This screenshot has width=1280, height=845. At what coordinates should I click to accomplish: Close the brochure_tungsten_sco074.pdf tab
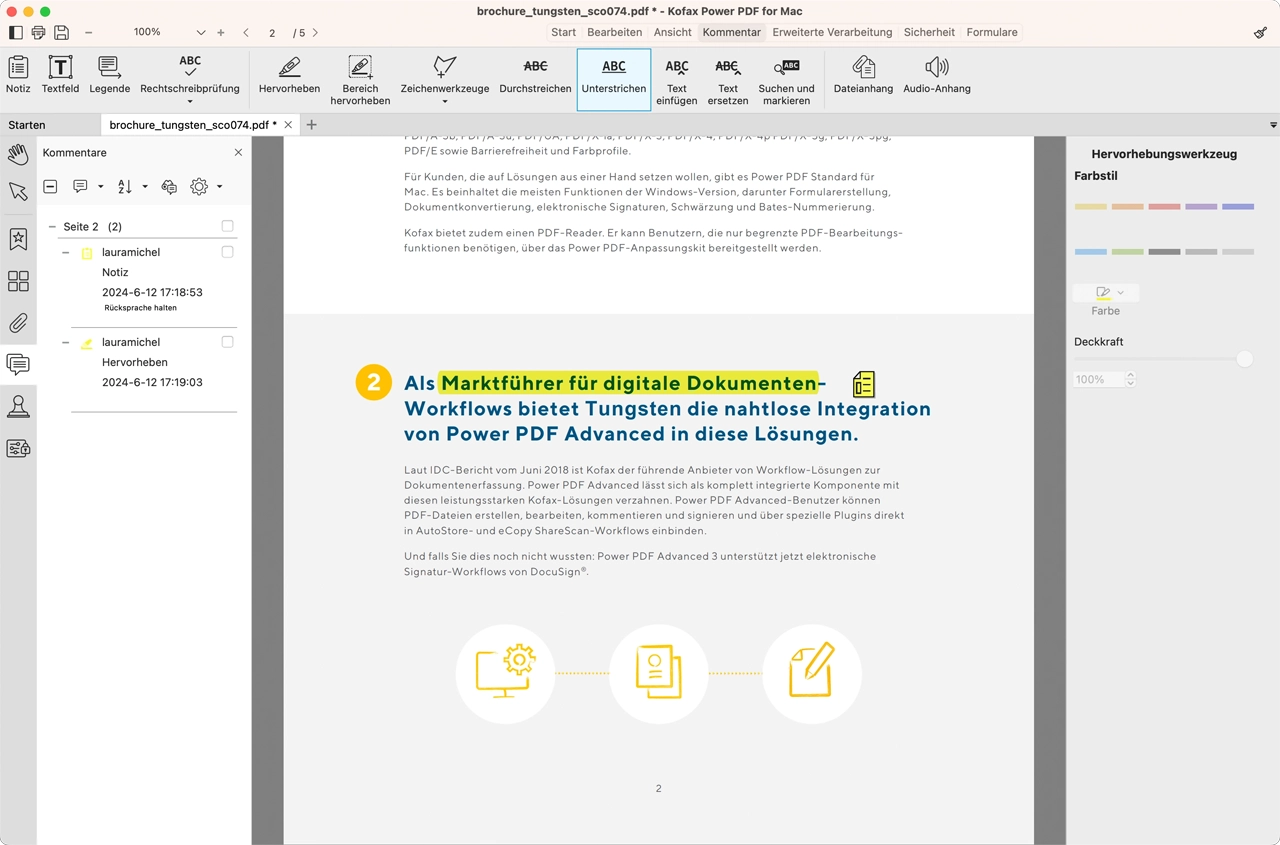289,125
